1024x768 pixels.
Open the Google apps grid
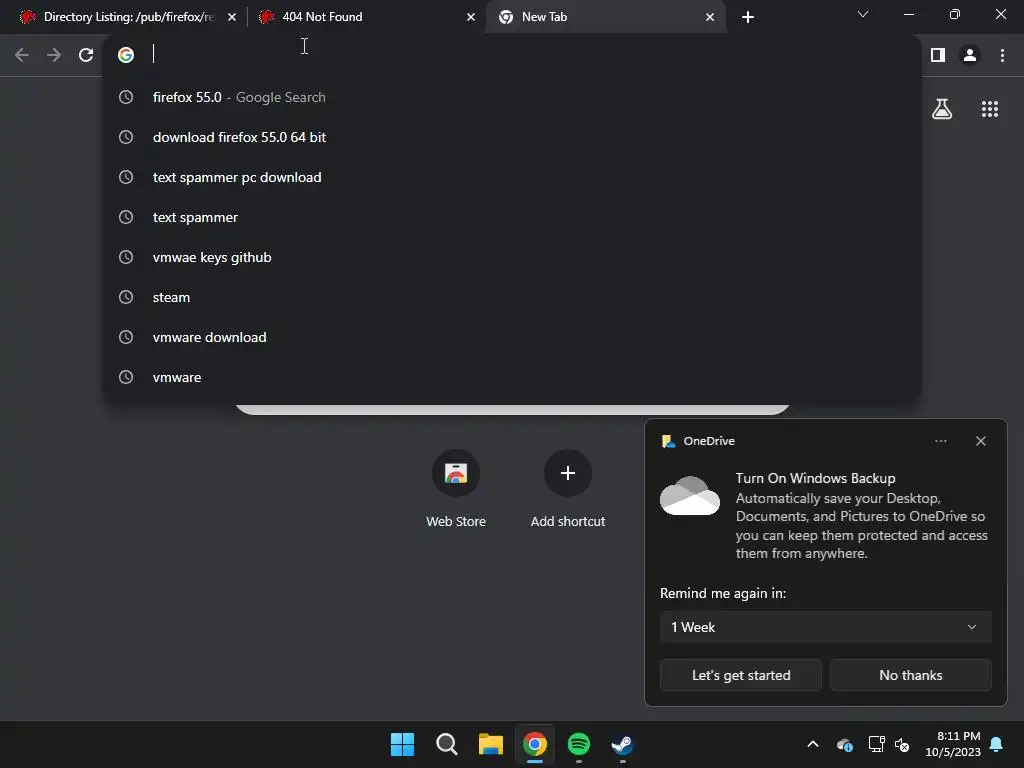point(990,109)
